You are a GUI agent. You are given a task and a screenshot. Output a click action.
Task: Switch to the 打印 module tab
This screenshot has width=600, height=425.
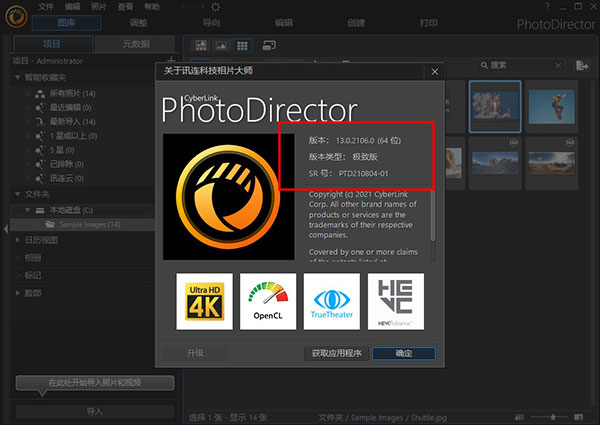429,23
